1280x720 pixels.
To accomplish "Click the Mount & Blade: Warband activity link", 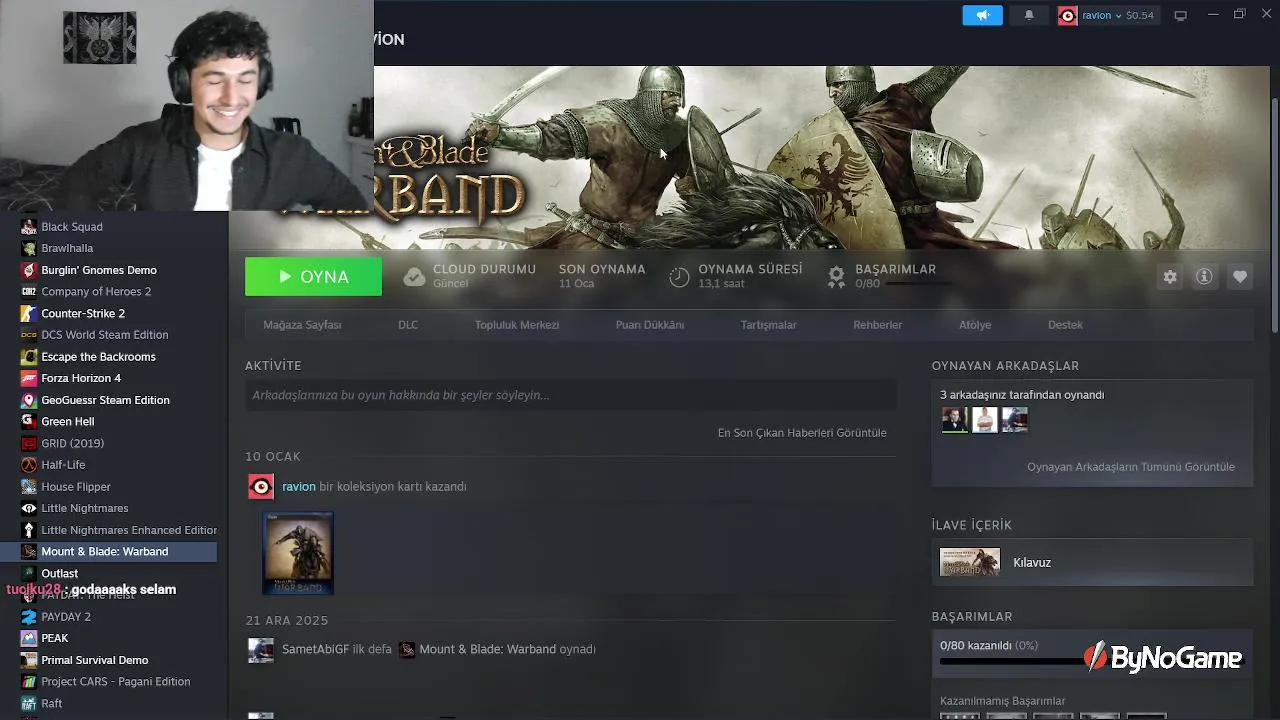I will tap(487, 649).
